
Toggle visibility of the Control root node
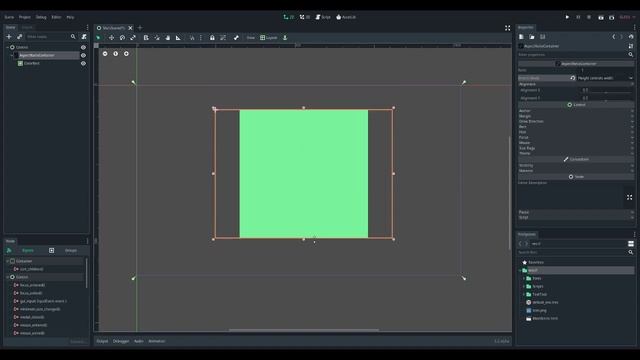[83, 47]
